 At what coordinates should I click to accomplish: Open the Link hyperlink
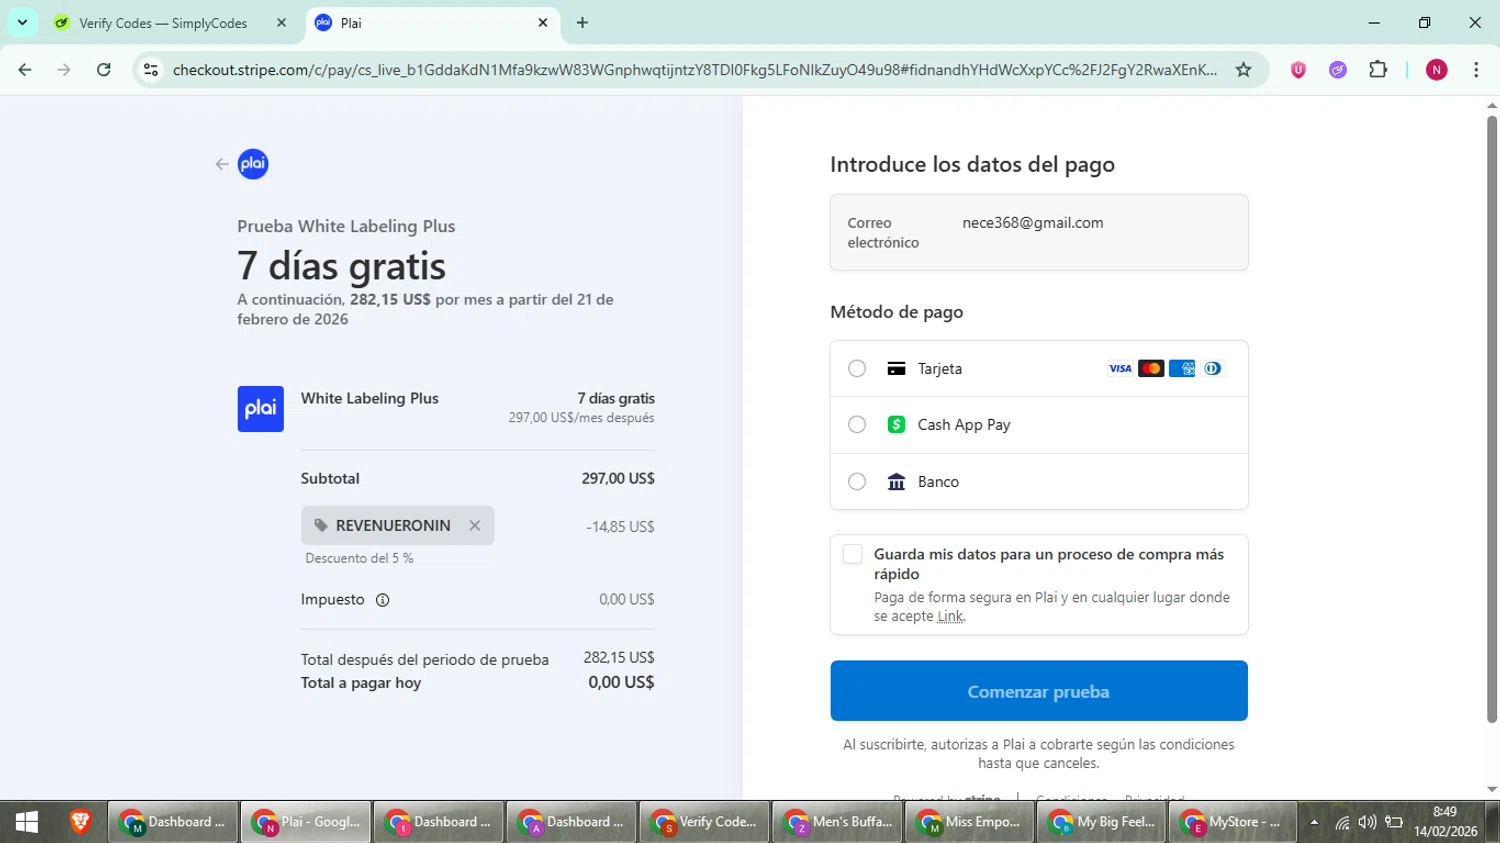click(x=950, y=616)
